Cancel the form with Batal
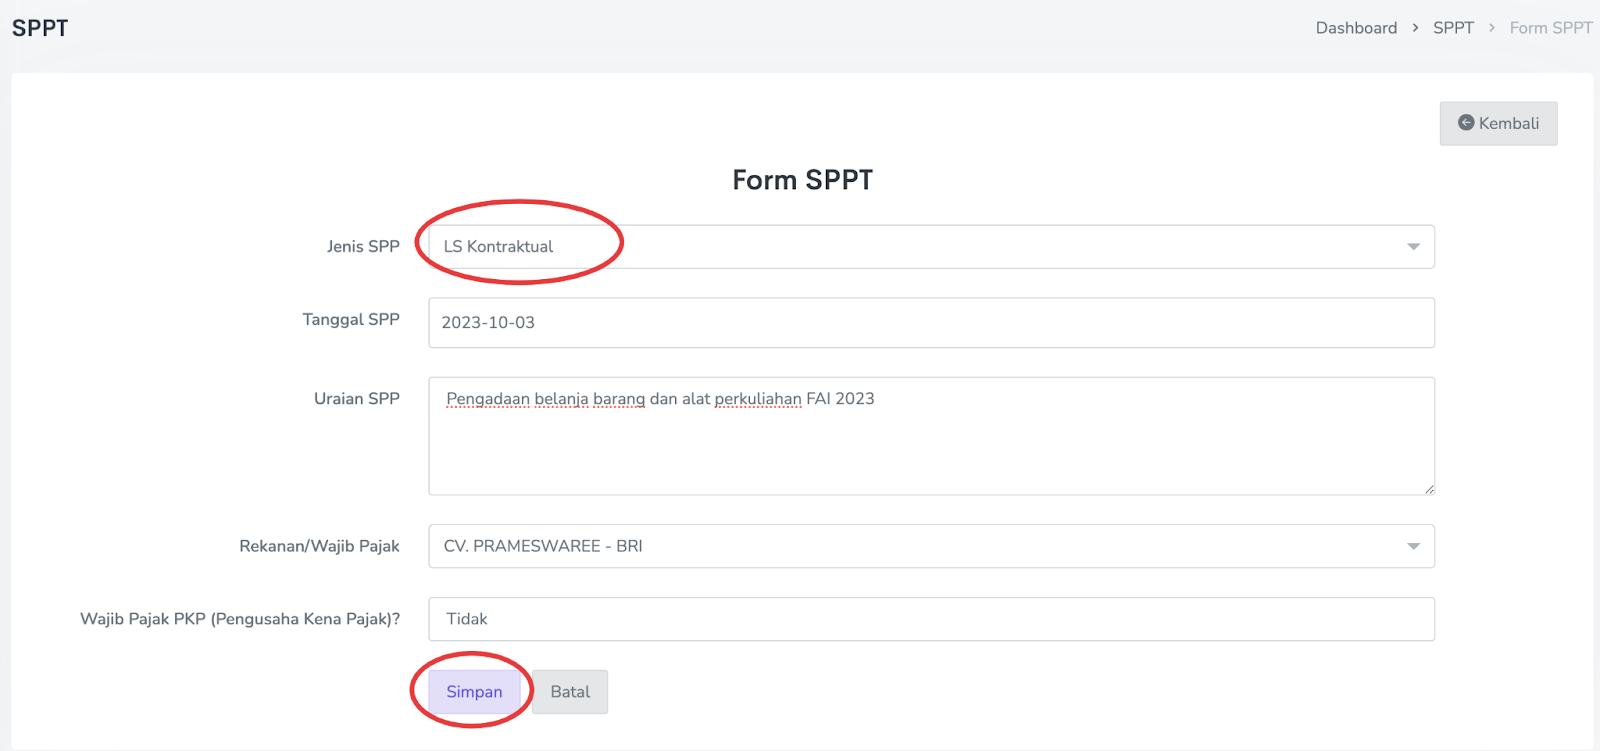The height and width of the screenshot is (751, 1600). pos(570,692)
